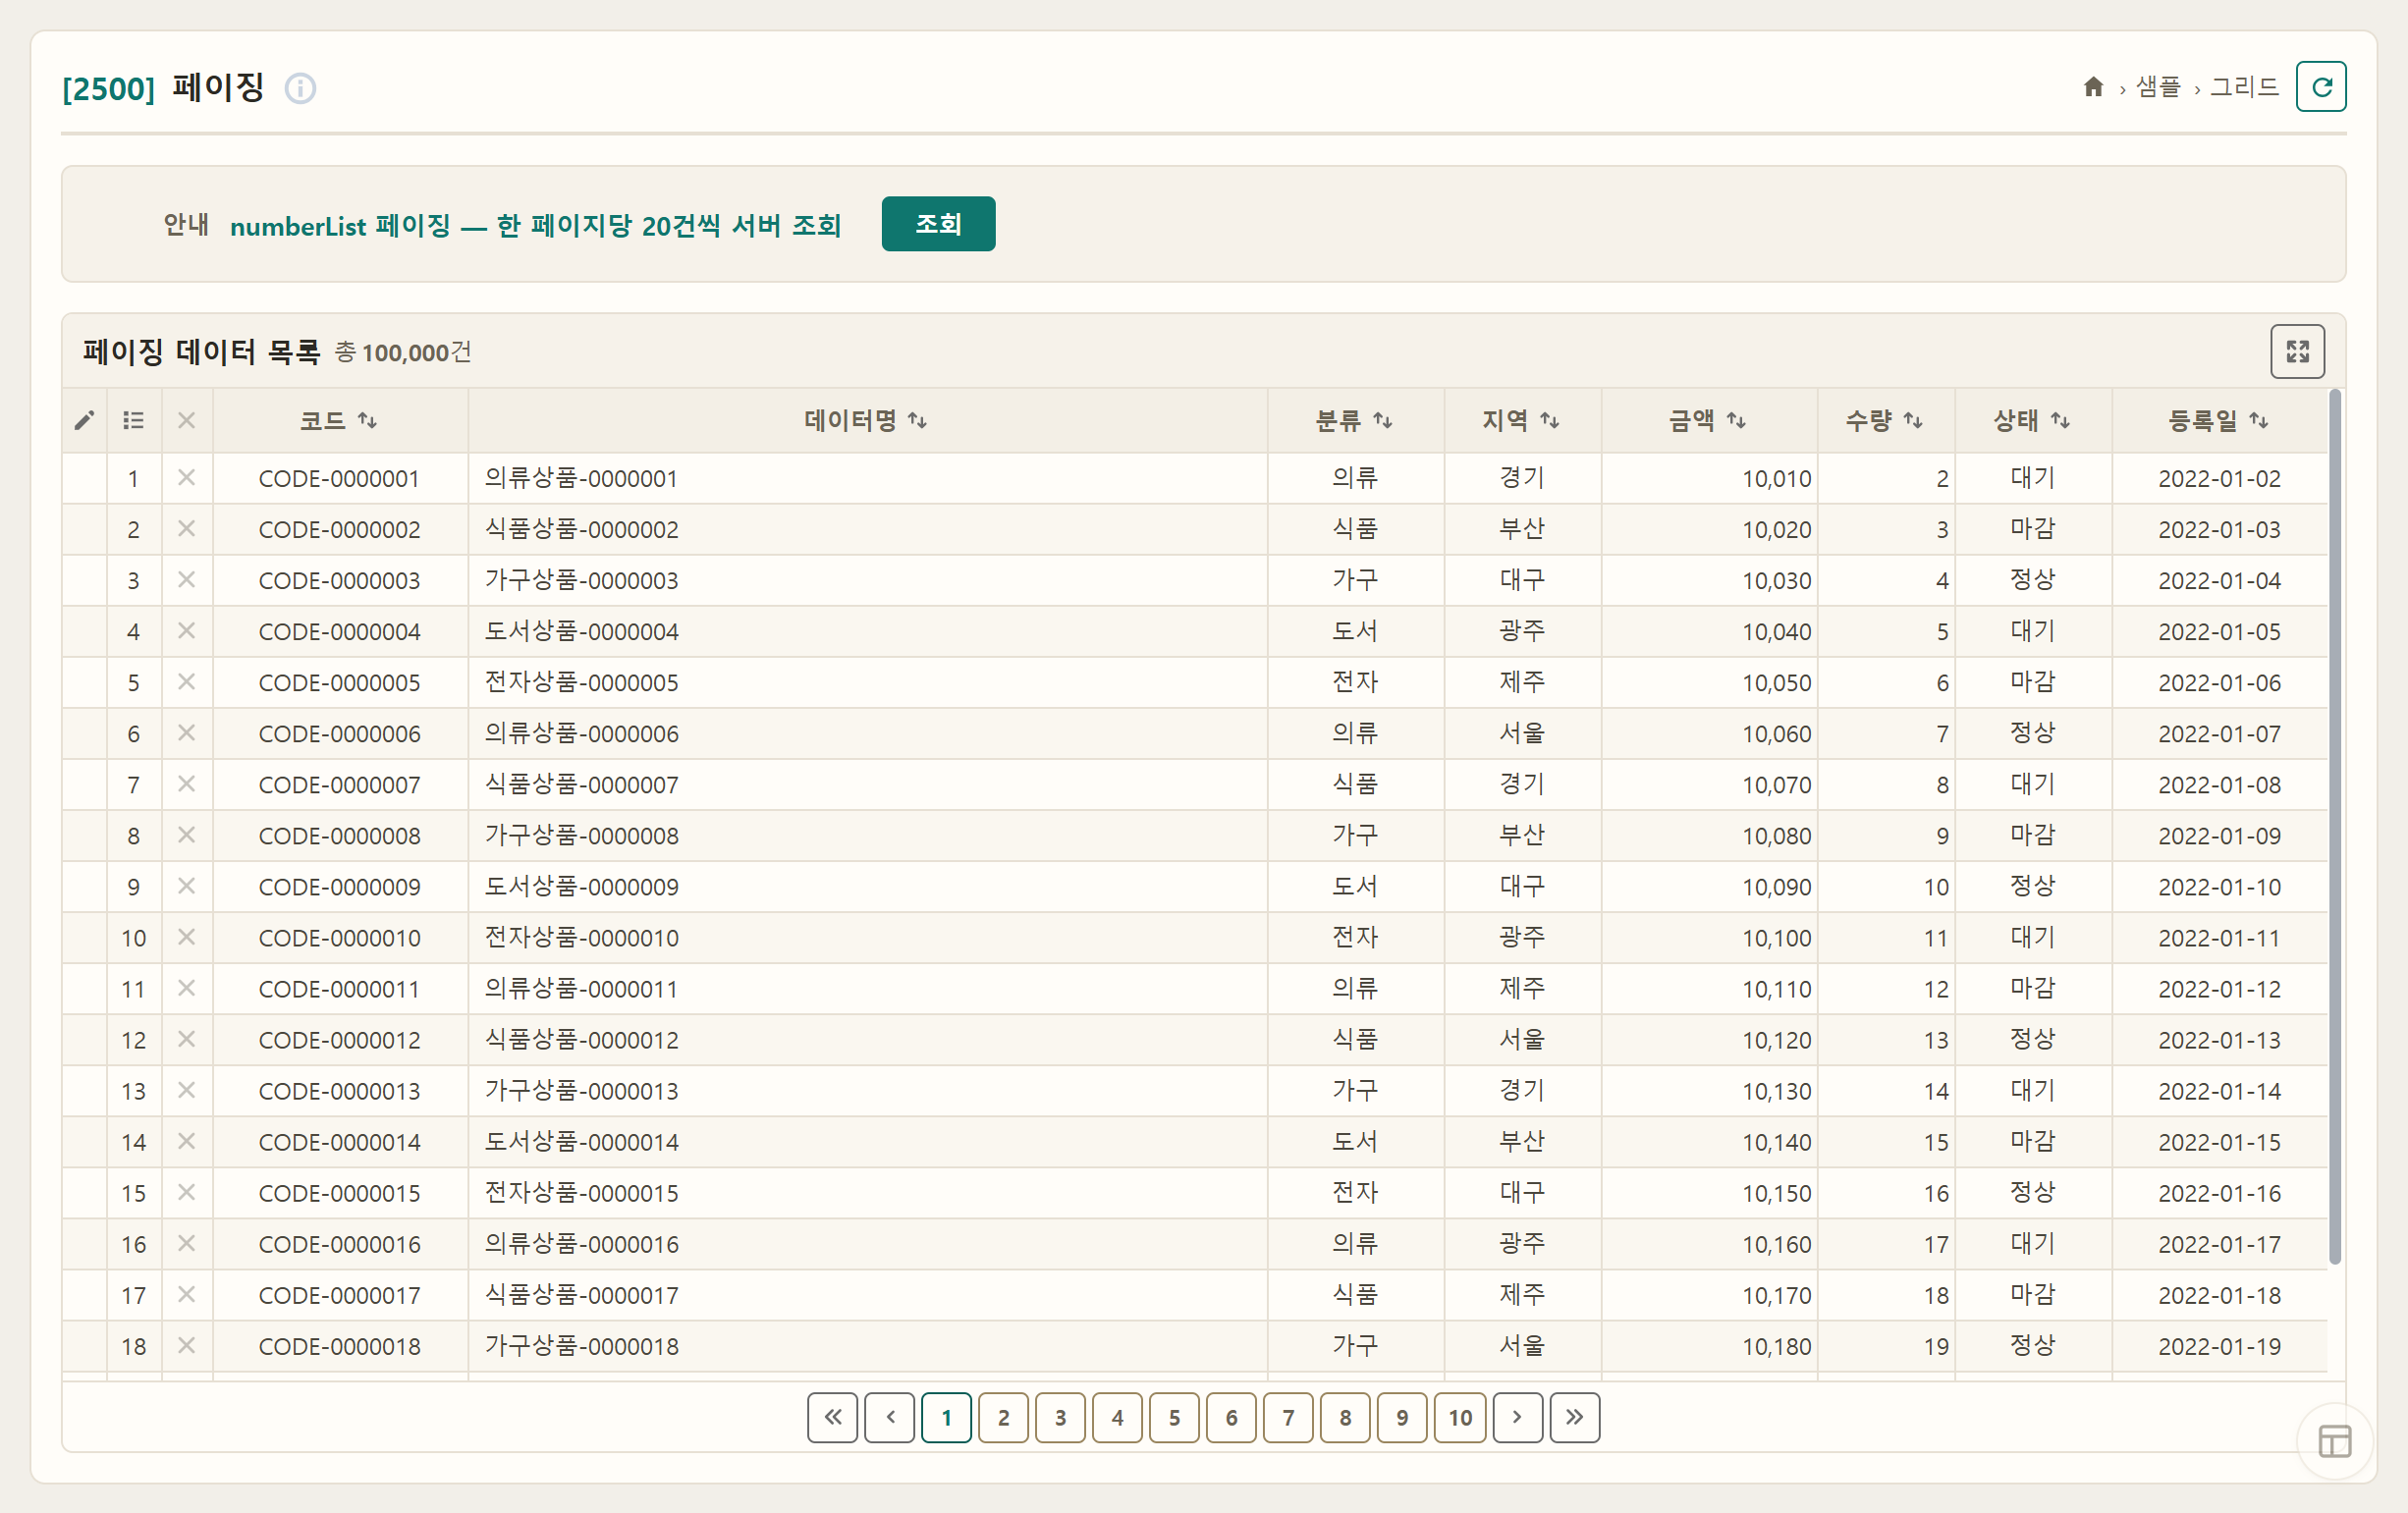2408x1513 pixels.
Task: Go to page 2 in pagination
Action: [x=1003, y=1417]
